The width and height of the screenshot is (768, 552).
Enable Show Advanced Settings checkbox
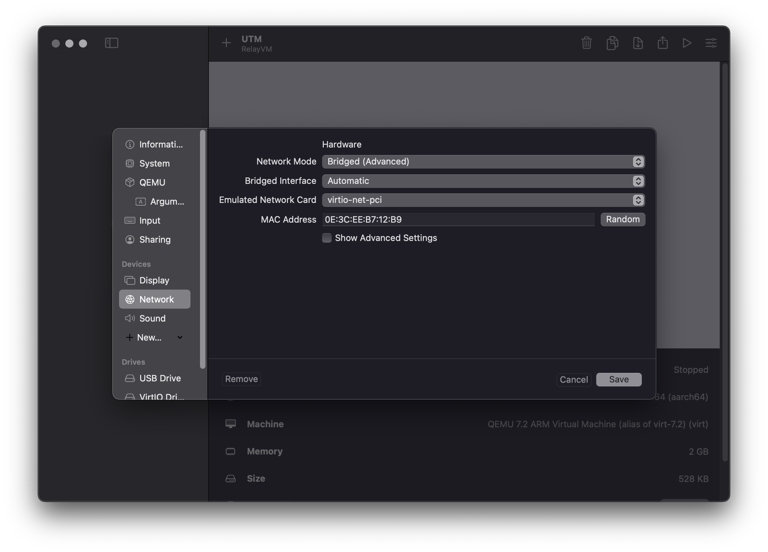click(x=327, y=238)
